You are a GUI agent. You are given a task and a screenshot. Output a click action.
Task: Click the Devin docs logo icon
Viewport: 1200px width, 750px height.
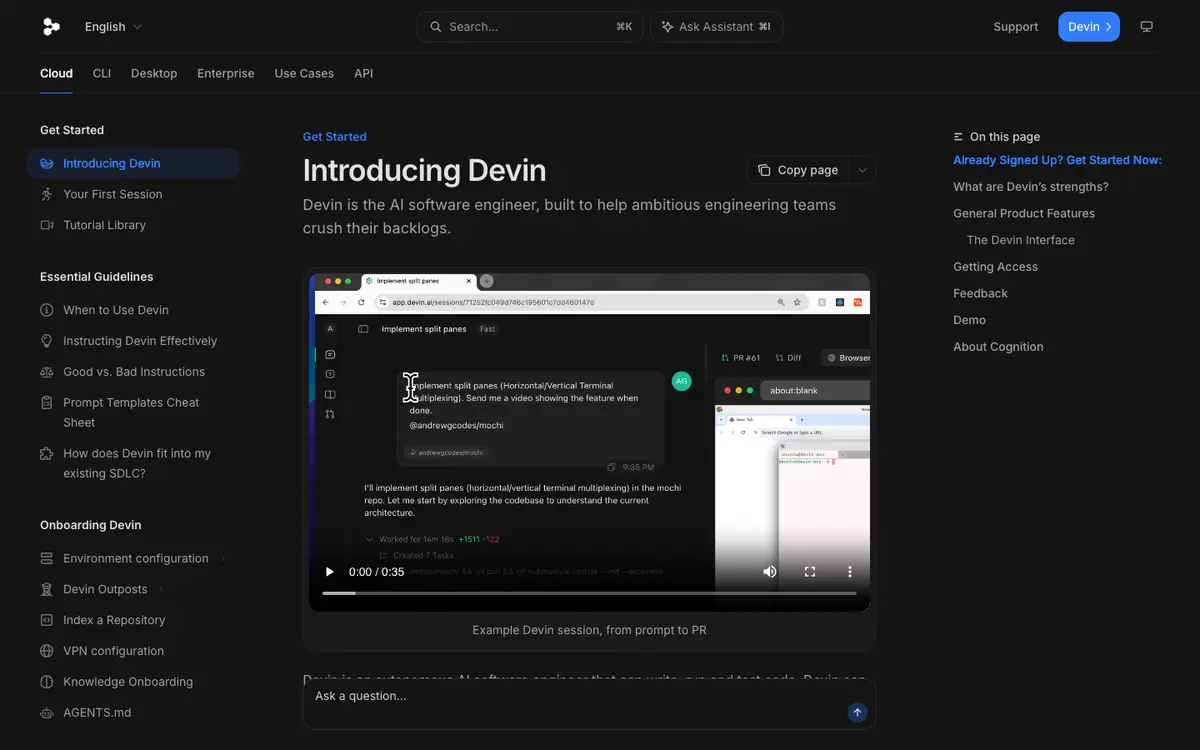coord(51,27)
